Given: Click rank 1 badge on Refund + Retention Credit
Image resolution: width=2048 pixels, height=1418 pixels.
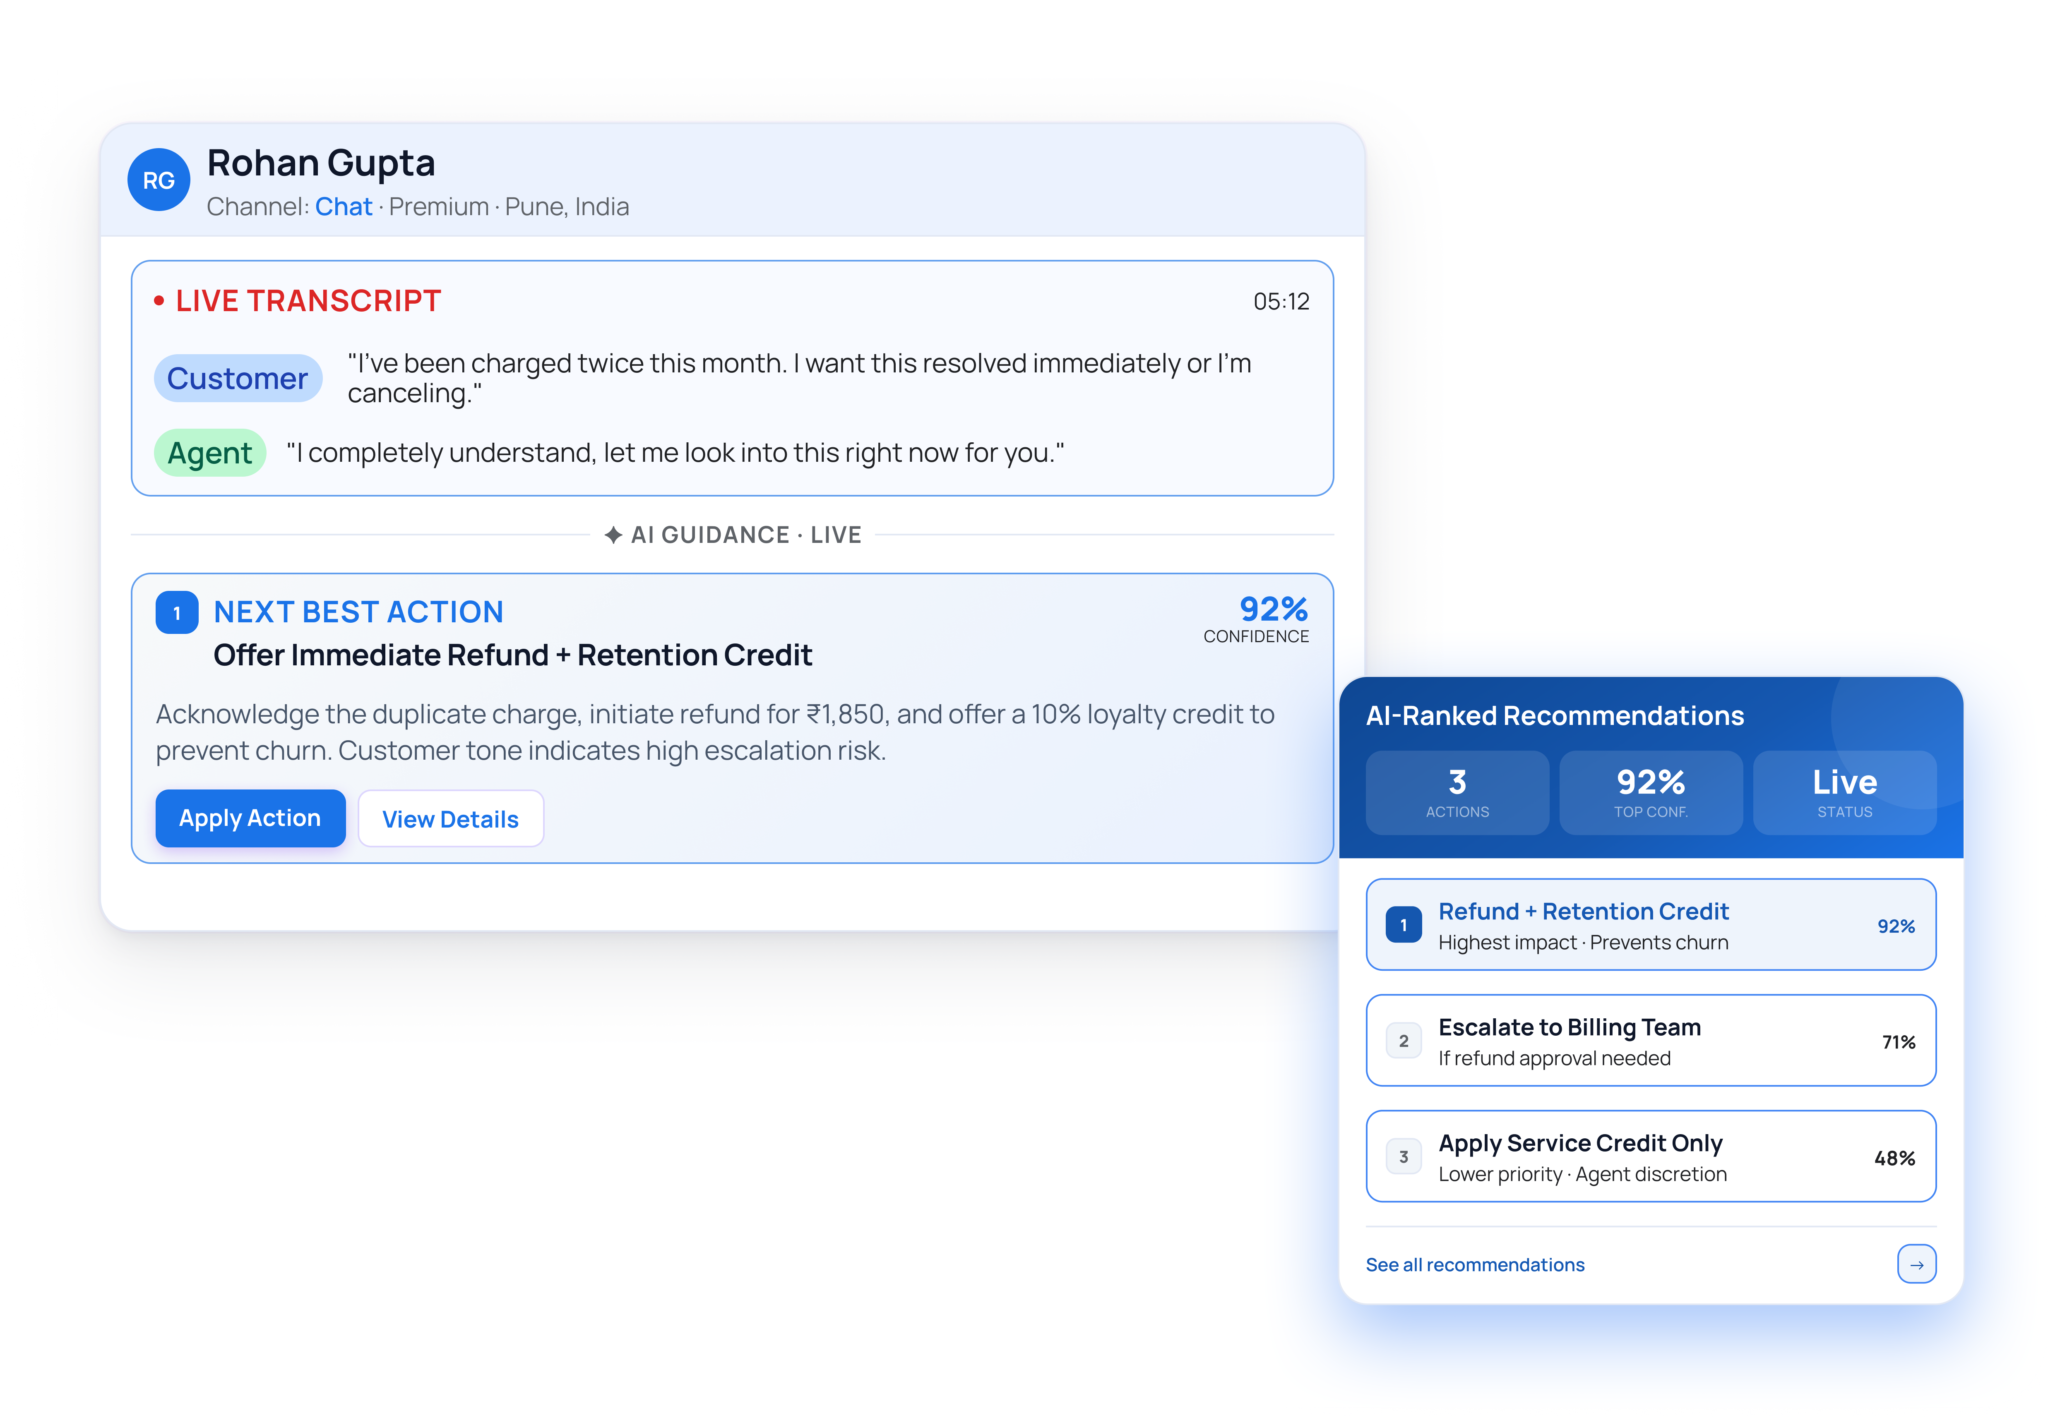Looking at the screenshot, I should (x=1403, y=925).
